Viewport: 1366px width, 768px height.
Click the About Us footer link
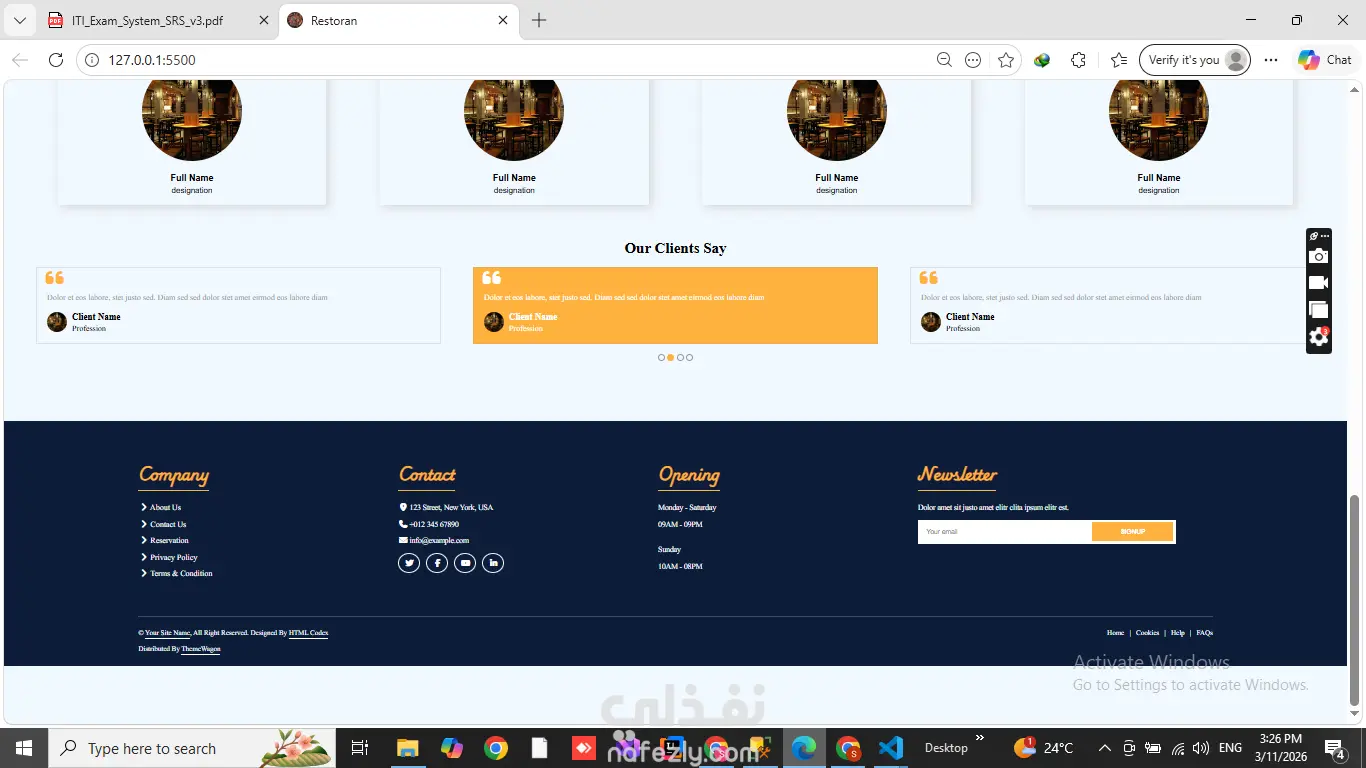point(165,507)
